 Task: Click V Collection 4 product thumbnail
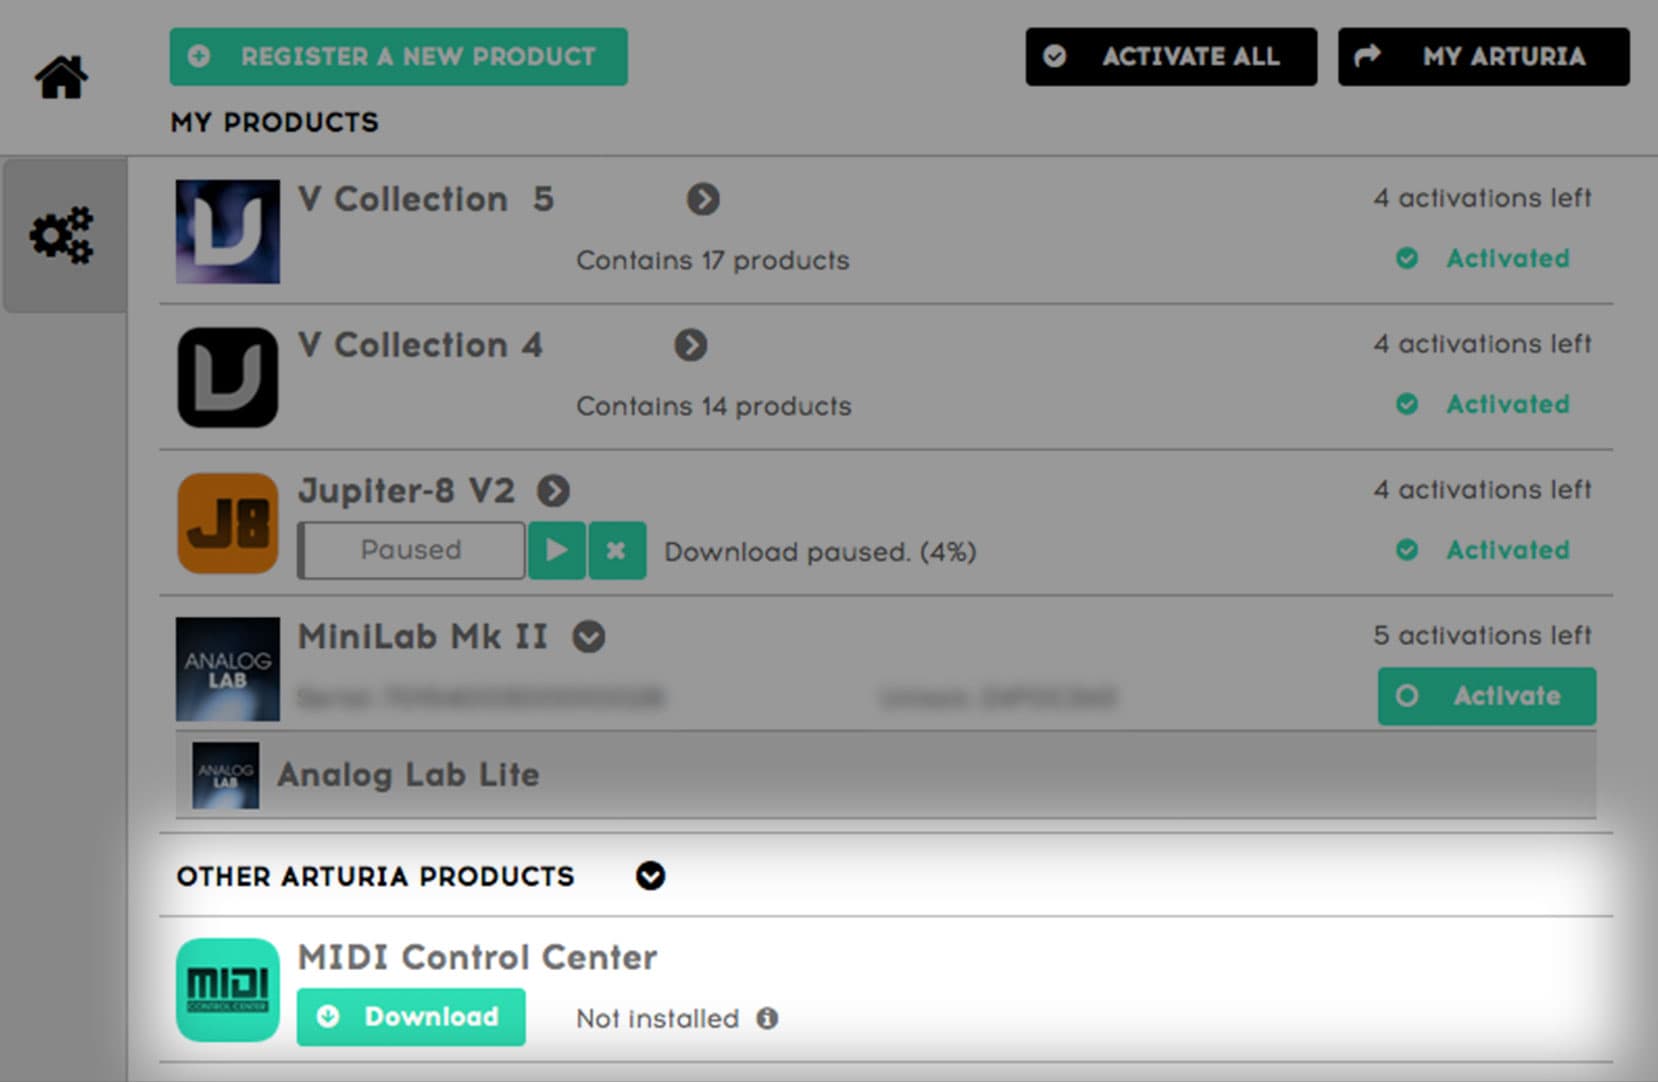(228, 377)
